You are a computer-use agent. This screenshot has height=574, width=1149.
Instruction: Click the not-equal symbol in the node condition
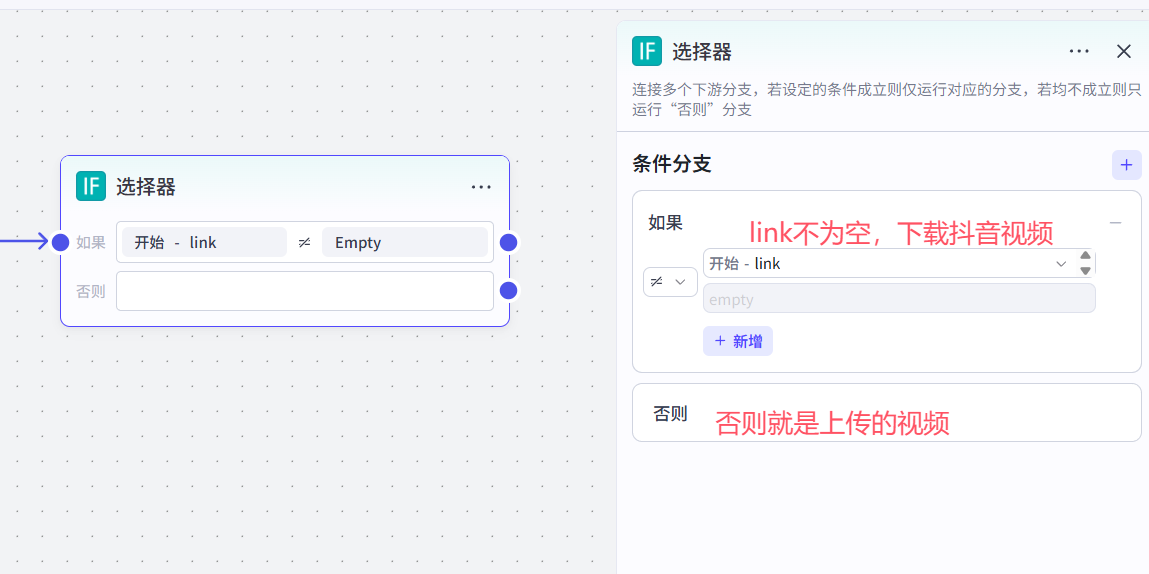pos(305,243)
